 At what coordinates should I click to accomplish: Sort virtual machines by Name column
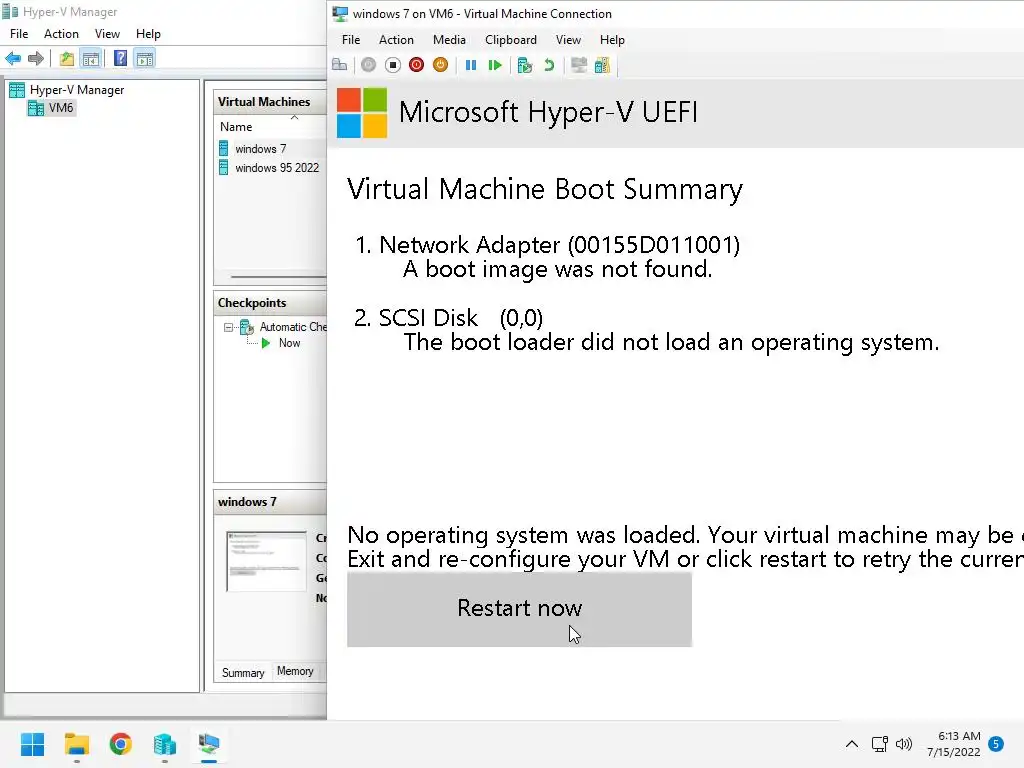236,127
